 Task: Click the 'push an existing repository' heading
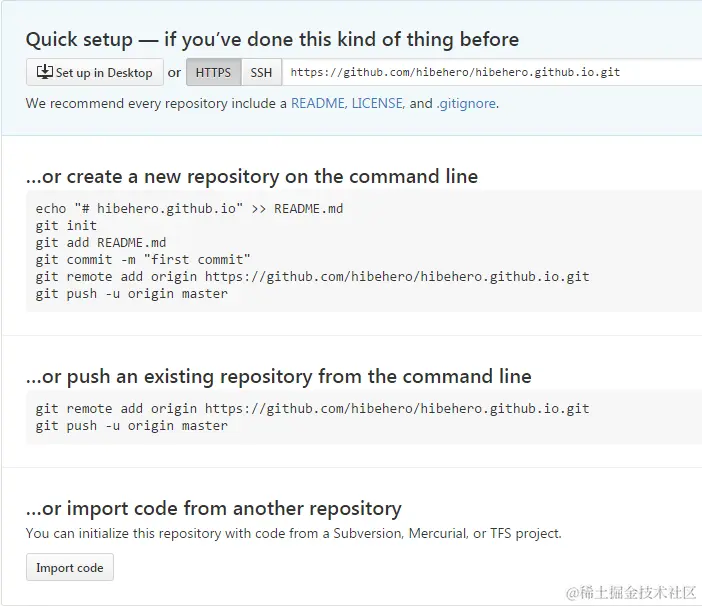point(279,376)
